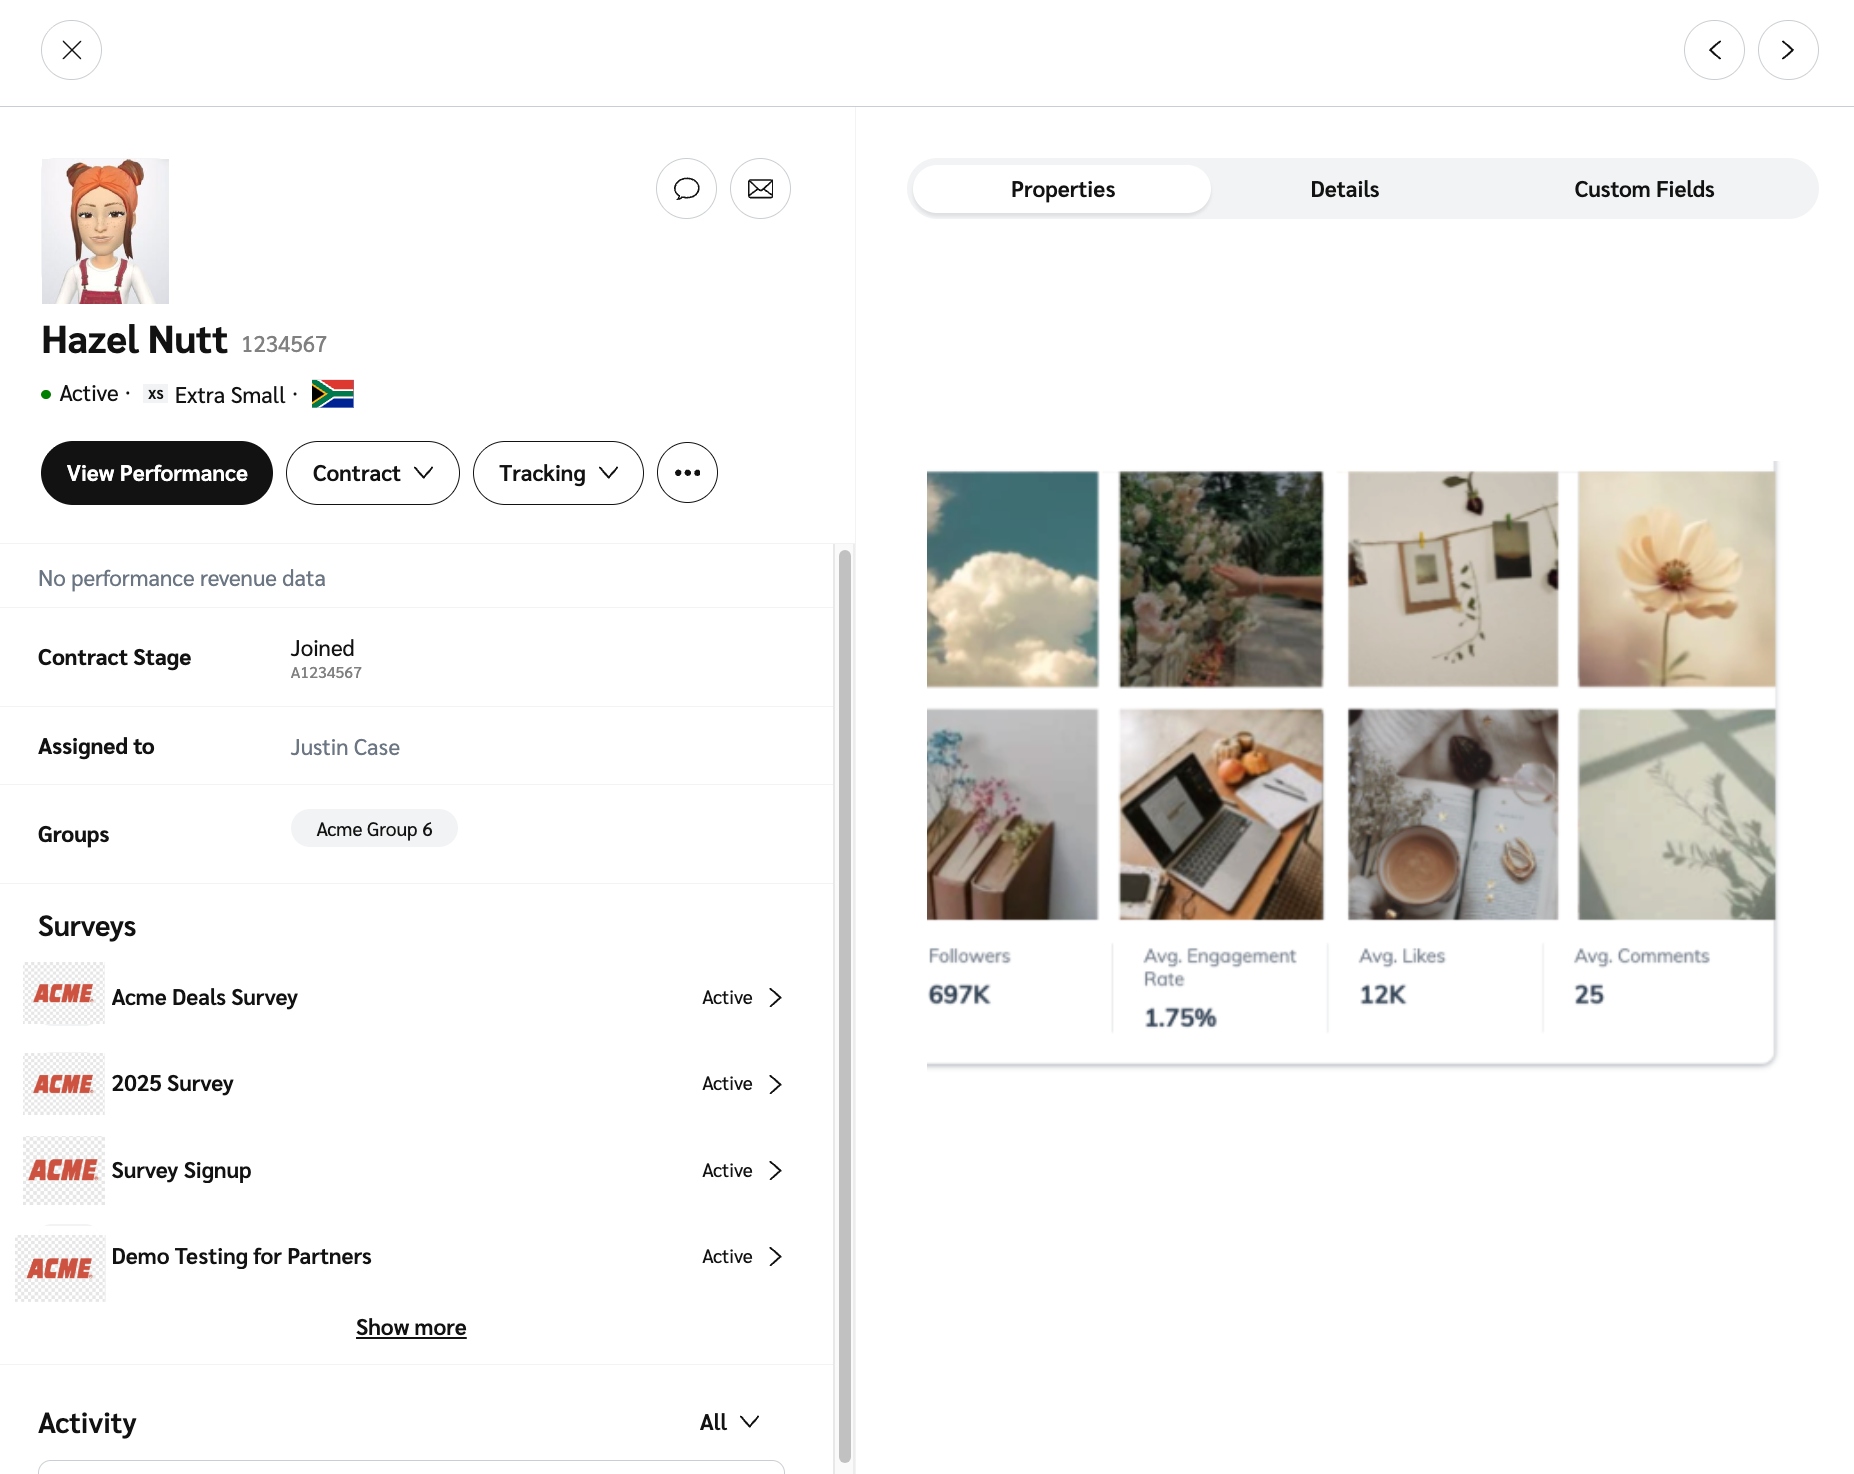
Task: Click the View Performance button
Action: [x=157, y=473]
